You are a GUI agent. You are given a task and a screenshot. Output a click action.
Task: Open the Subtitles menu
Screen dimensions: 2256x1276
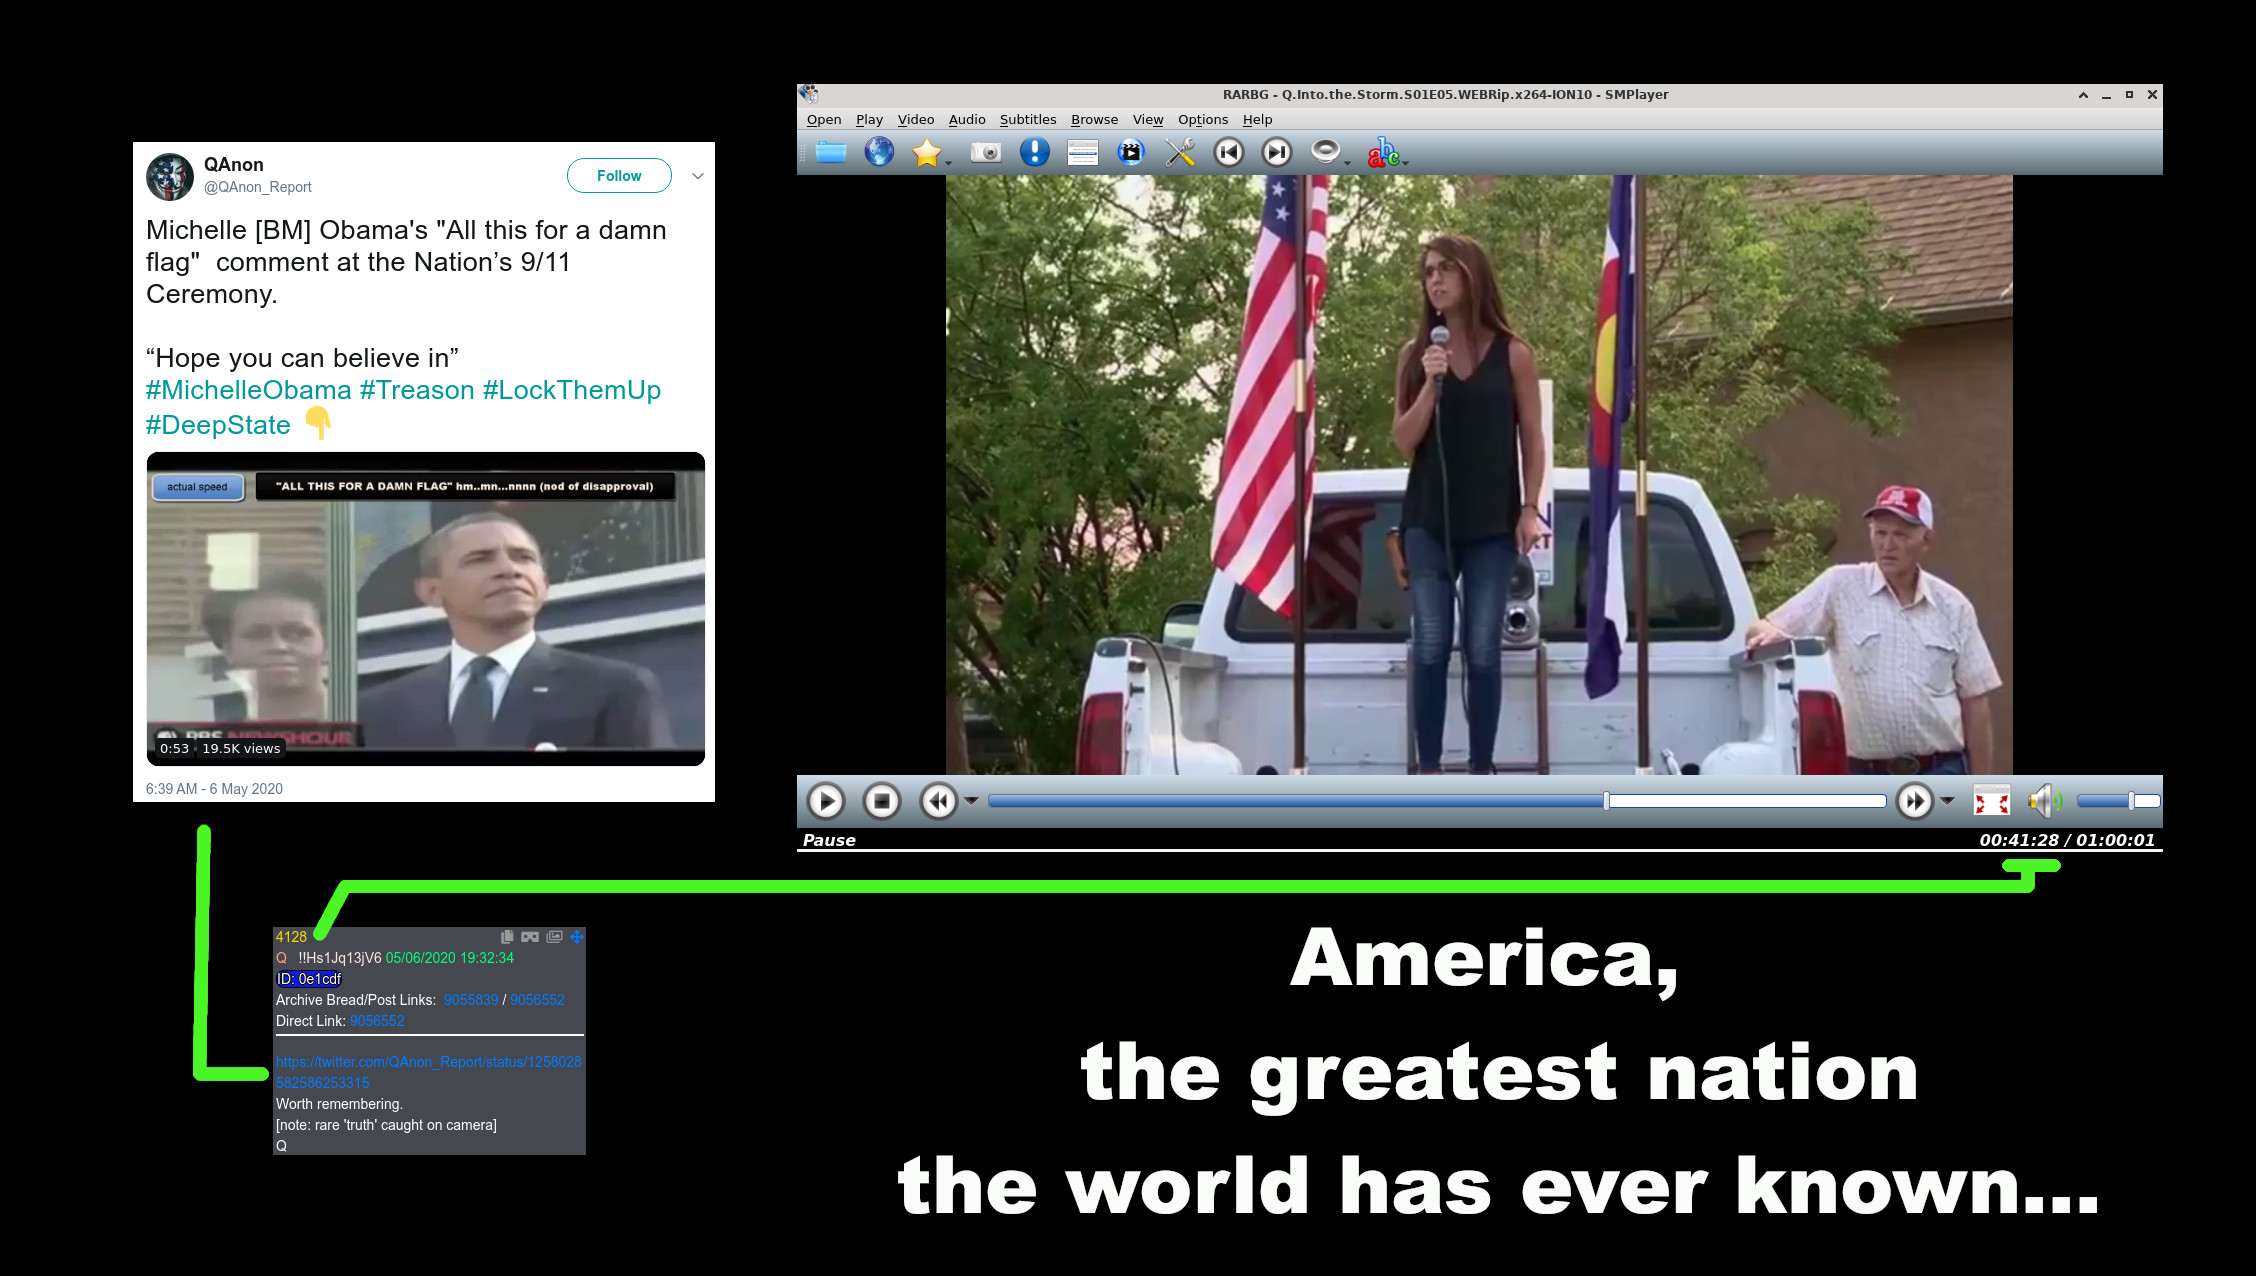pyautogui.click(x=1028, y=120)
